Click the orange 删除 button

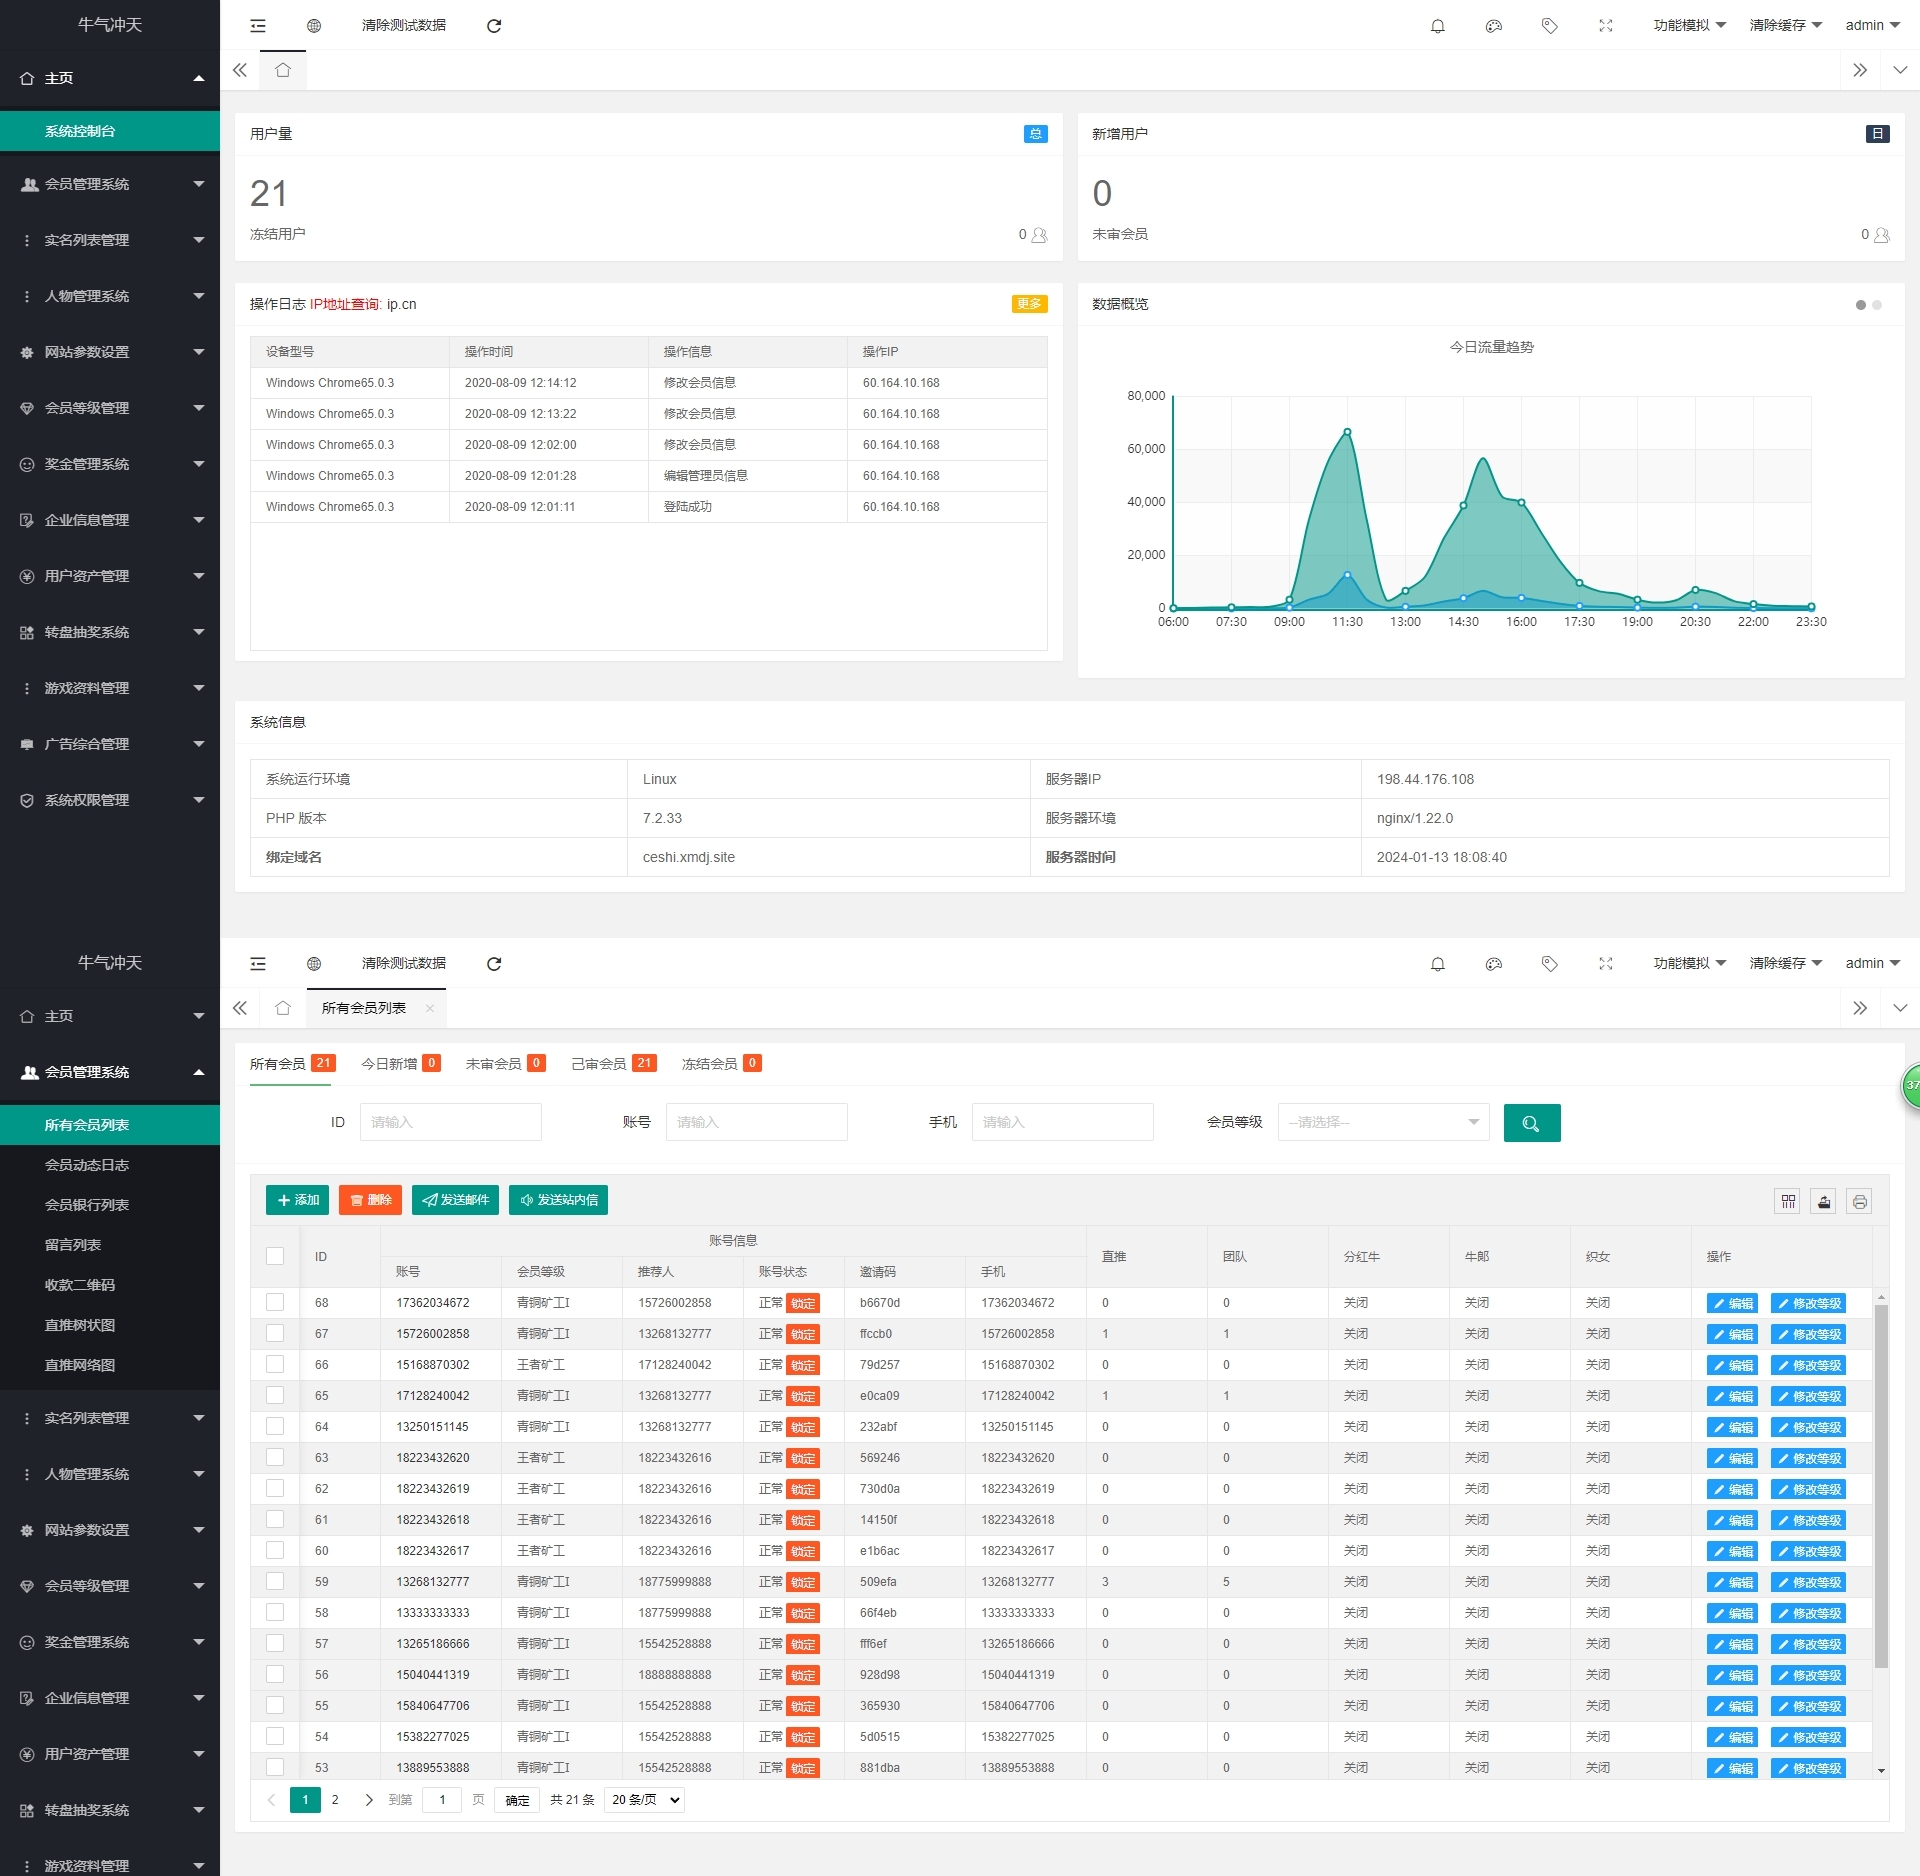point(370,1200)
